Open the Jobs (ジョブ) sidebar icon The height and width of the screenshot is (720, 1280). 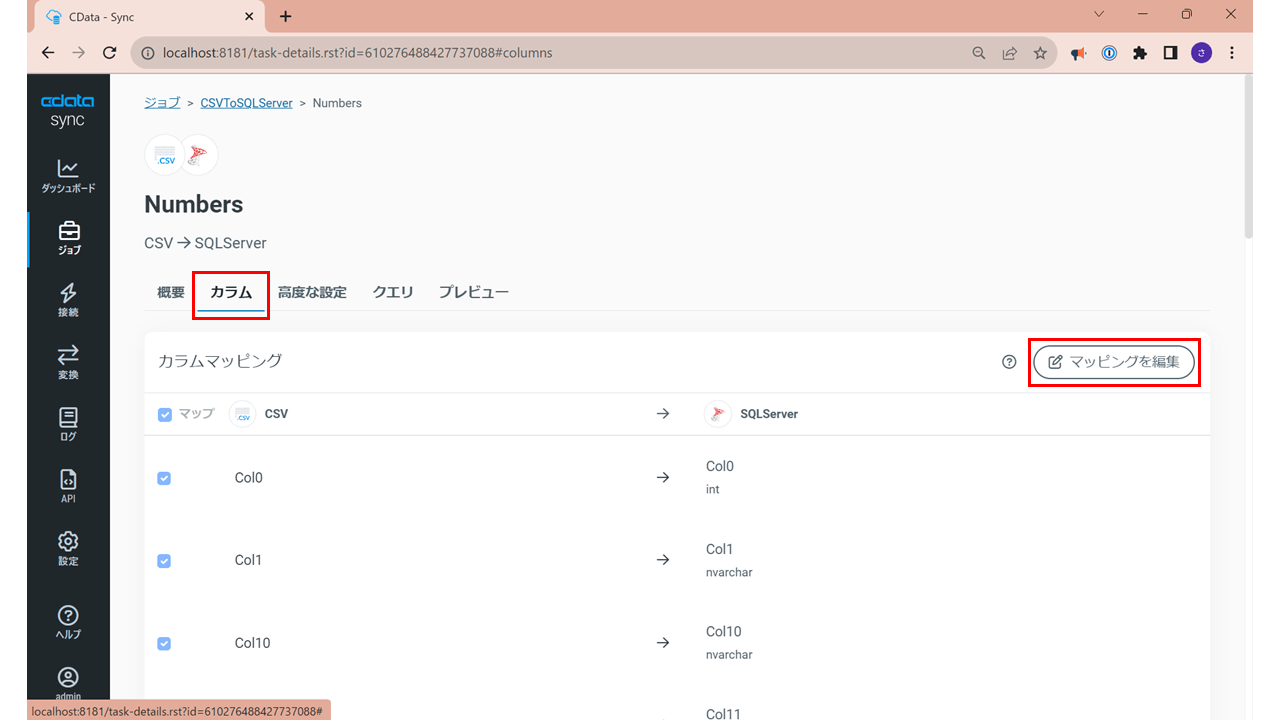69,238
